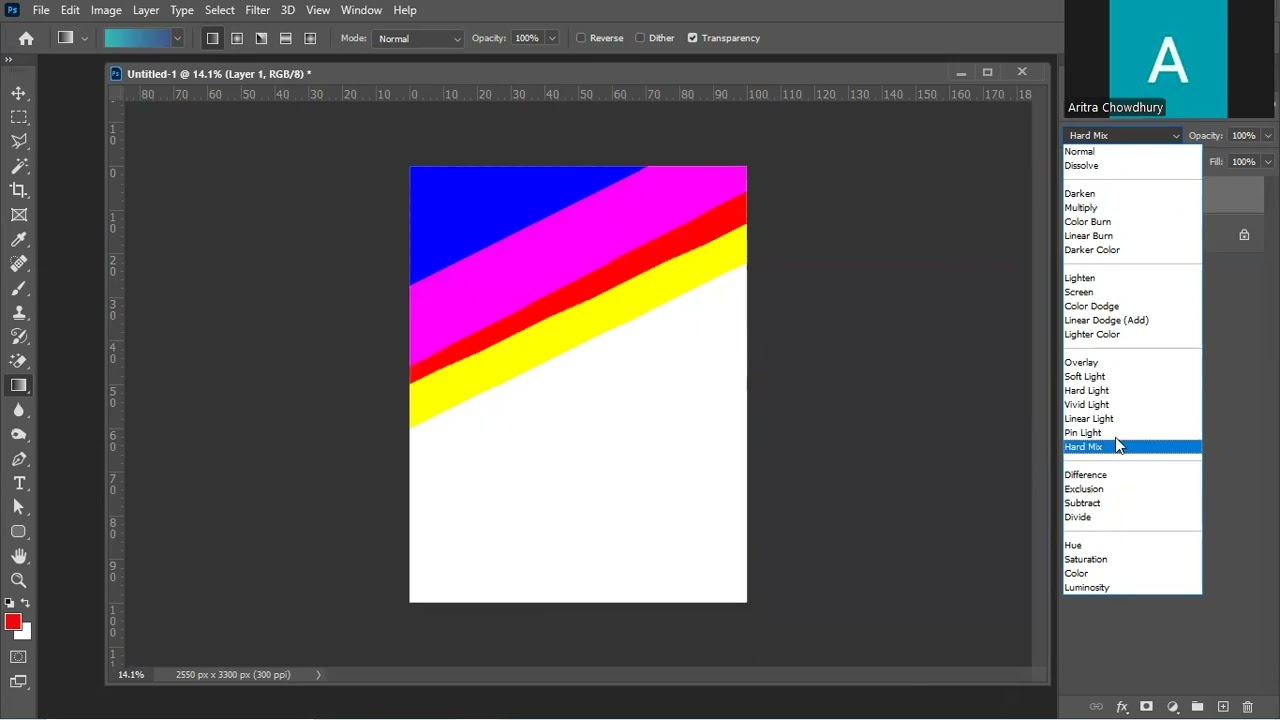
Task: Select the Pen tool
Action: (x=19, y=459)
